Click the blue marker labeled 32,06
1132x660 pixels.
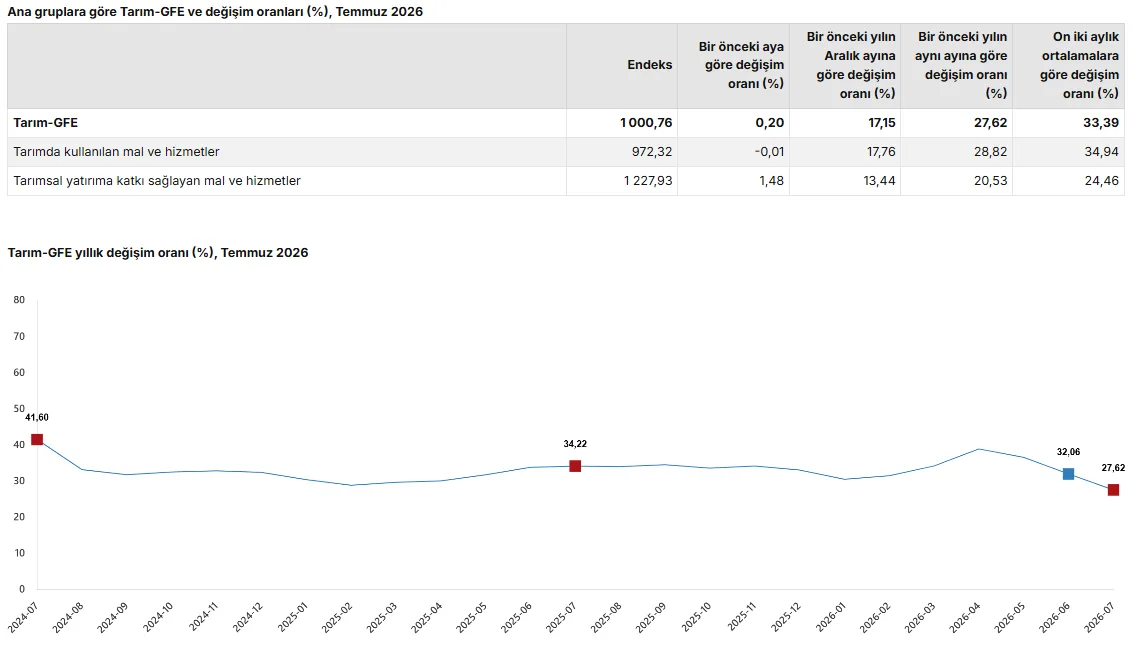1068,474
